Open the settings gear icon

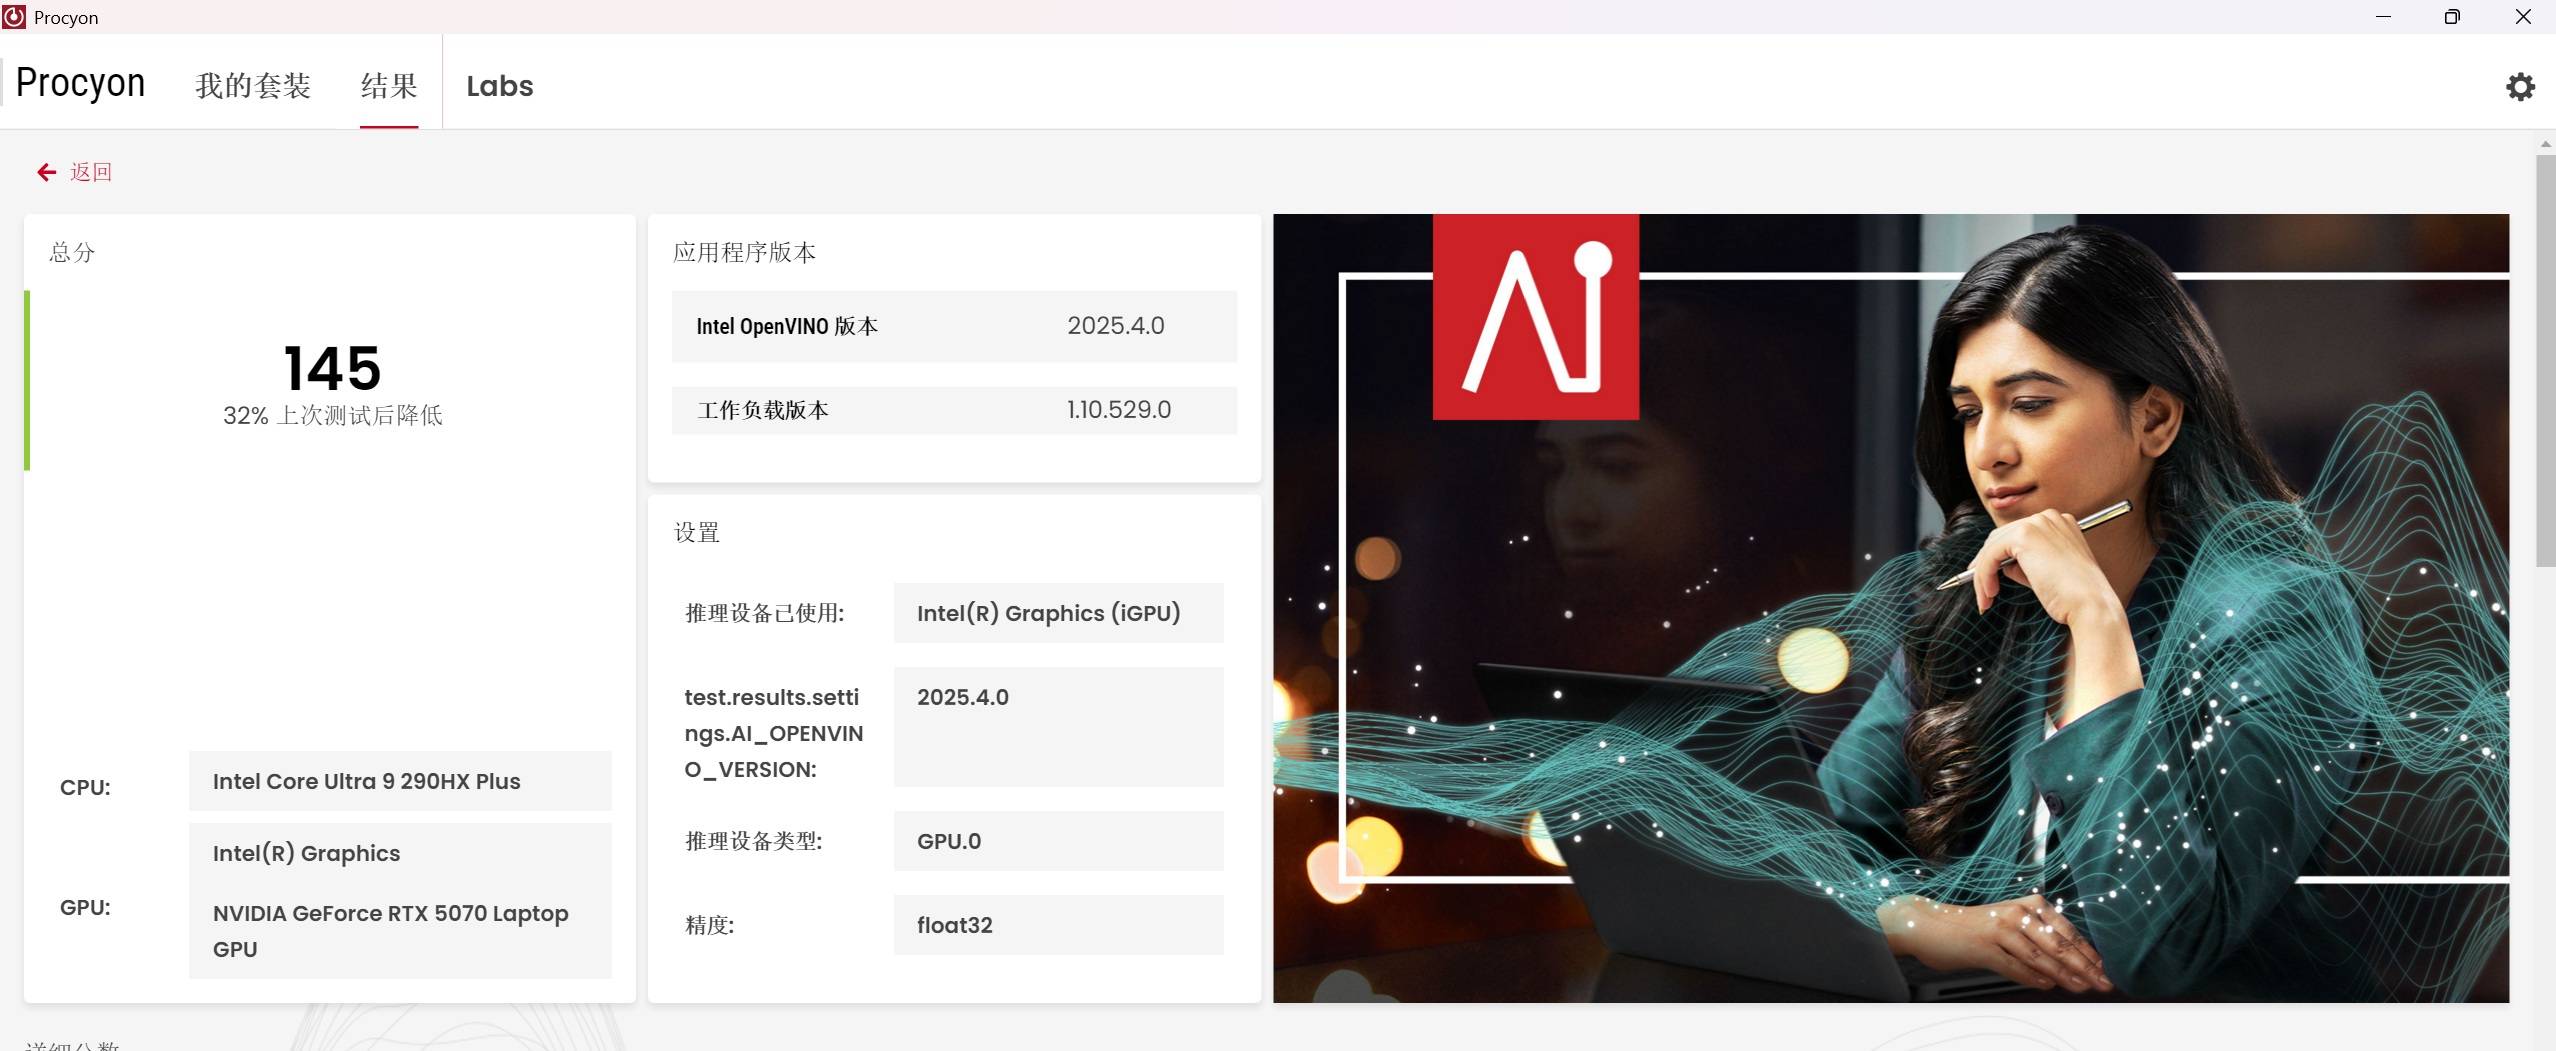click(x=2520, y=87)
